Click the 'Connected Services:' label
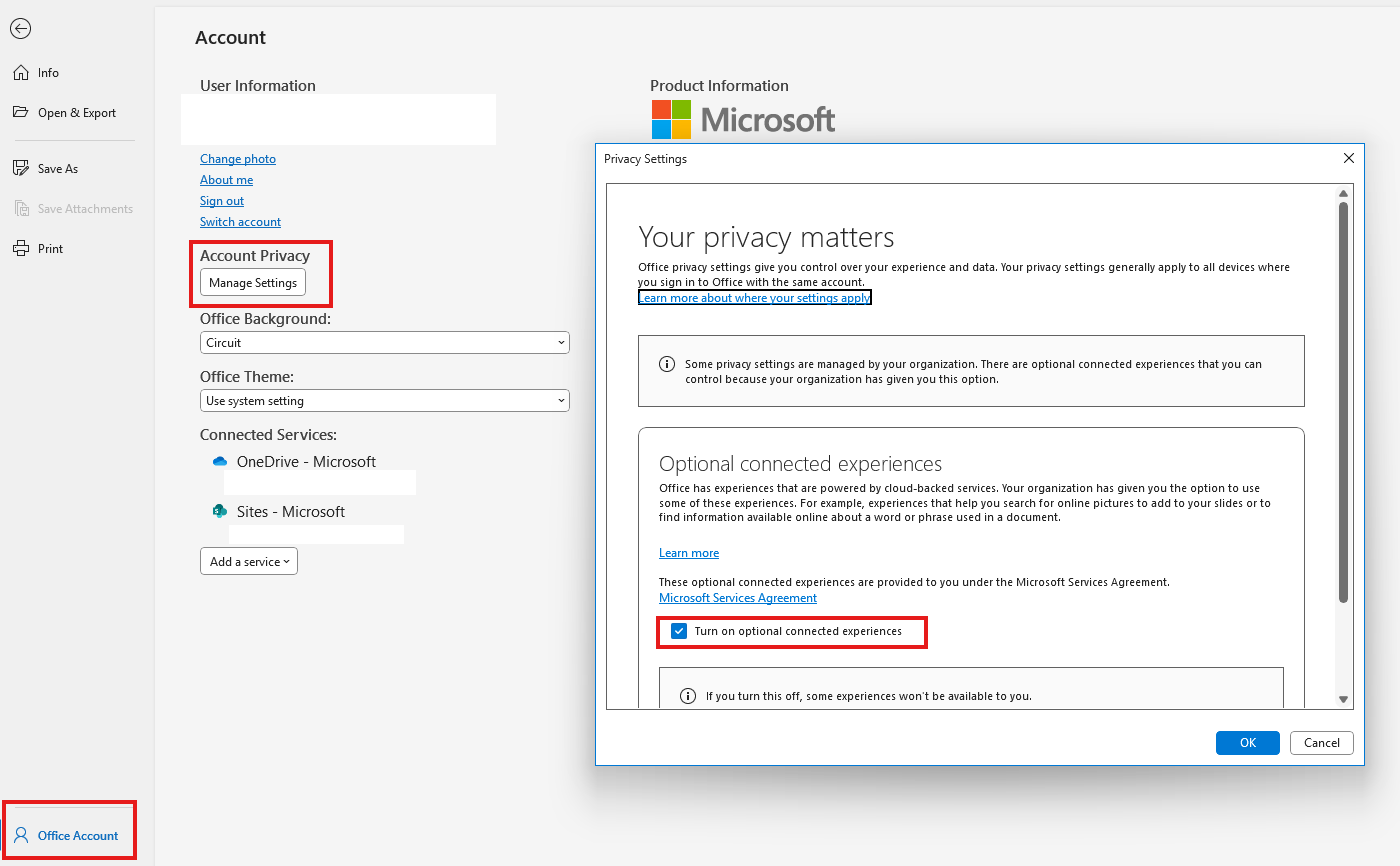 [x=268, y=435]
